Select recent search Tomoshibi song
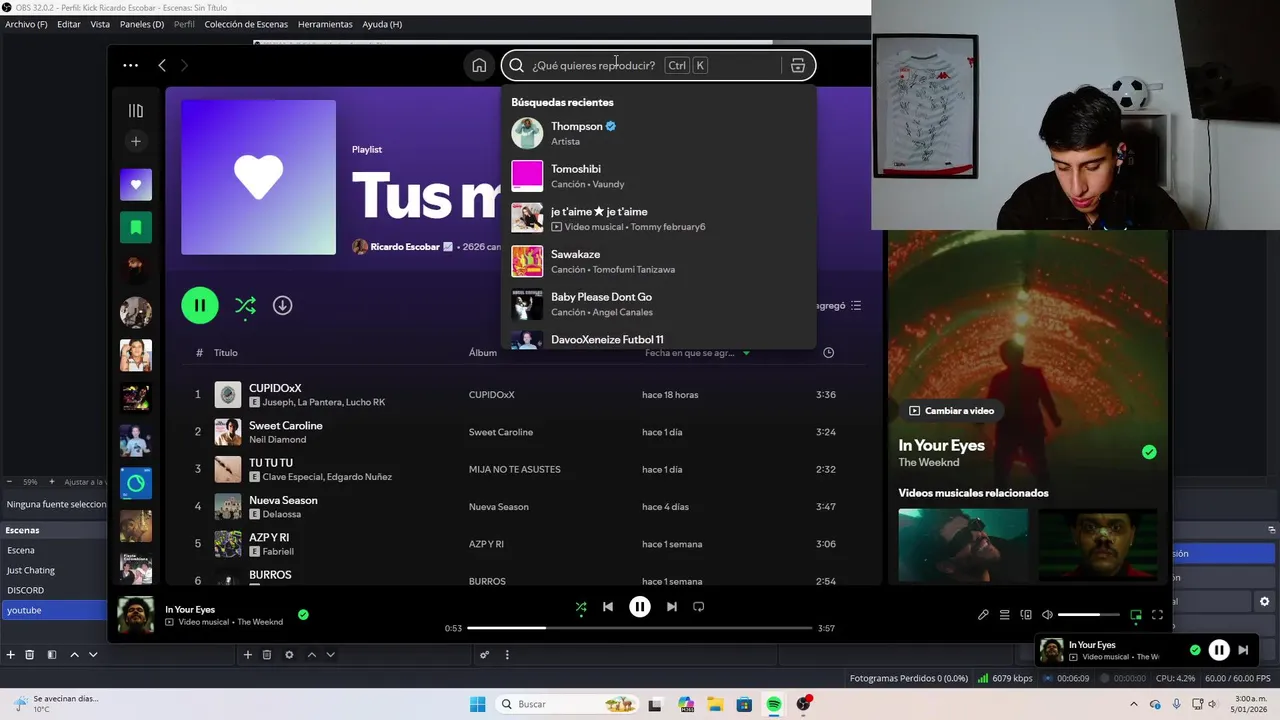The height and width of the screenshot is (720, 1280). pyautogui.click(x=658, y=176)
